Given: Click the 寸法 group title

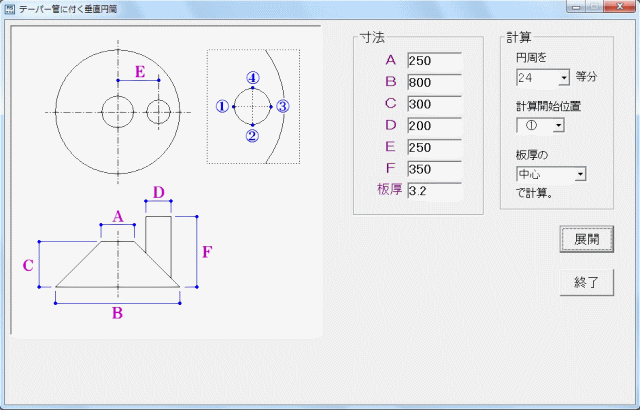Looking at the screenshot, I should 372,38.
